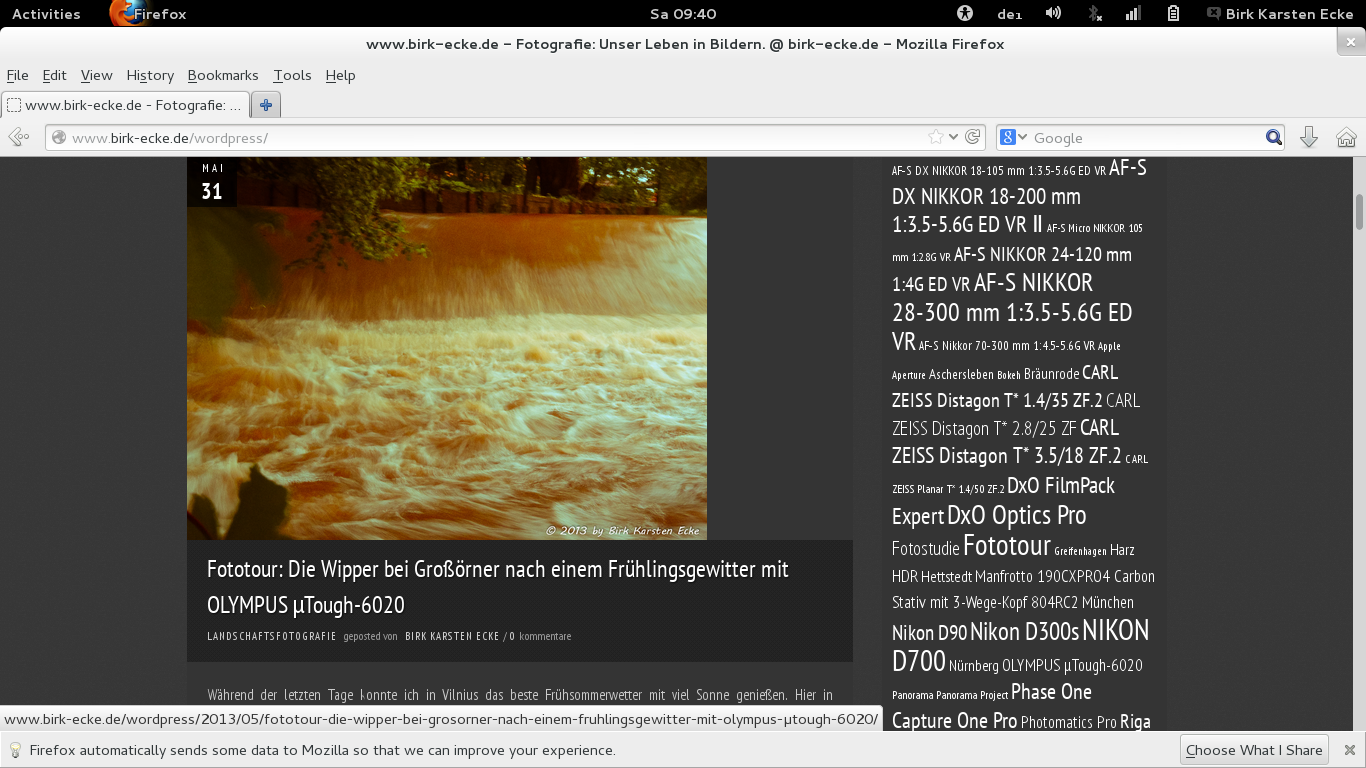
Task: Open the Downloads arrow button
Action: click(x=1308, y=138)
